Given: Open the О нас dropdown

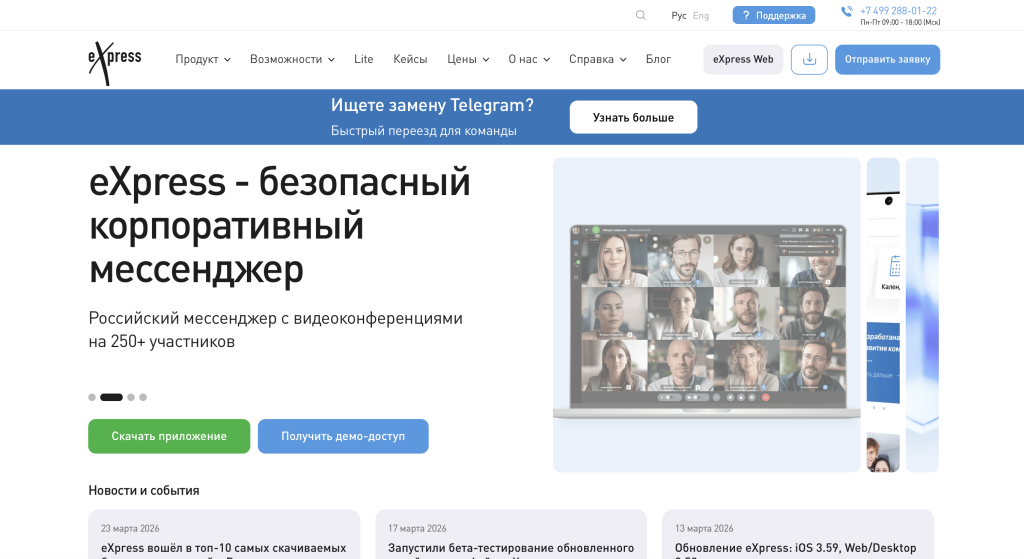Looking at the screenshot, I should point(529,59).
